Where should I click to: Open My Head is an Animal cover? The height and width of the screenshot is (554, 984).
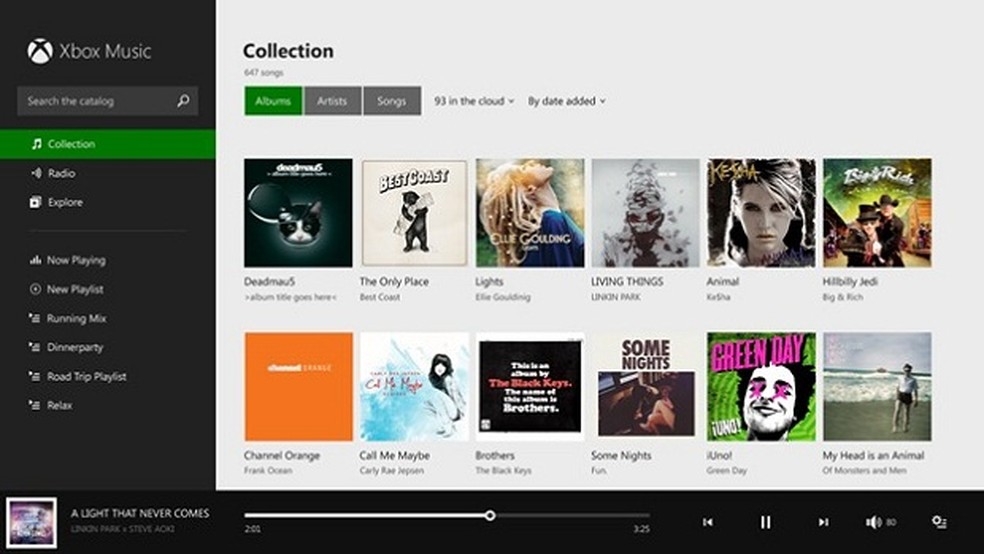877,386
